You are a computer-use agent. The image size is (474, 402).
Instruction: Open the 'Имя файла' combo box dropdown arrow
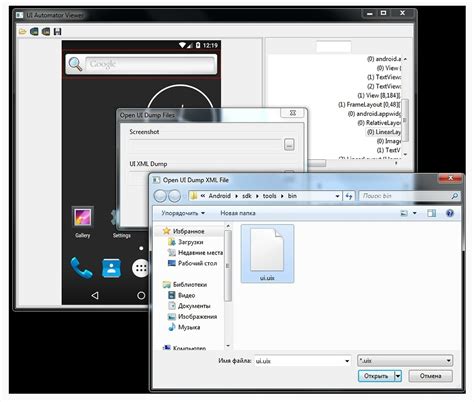pyautogui.click(x=347, y=361)
